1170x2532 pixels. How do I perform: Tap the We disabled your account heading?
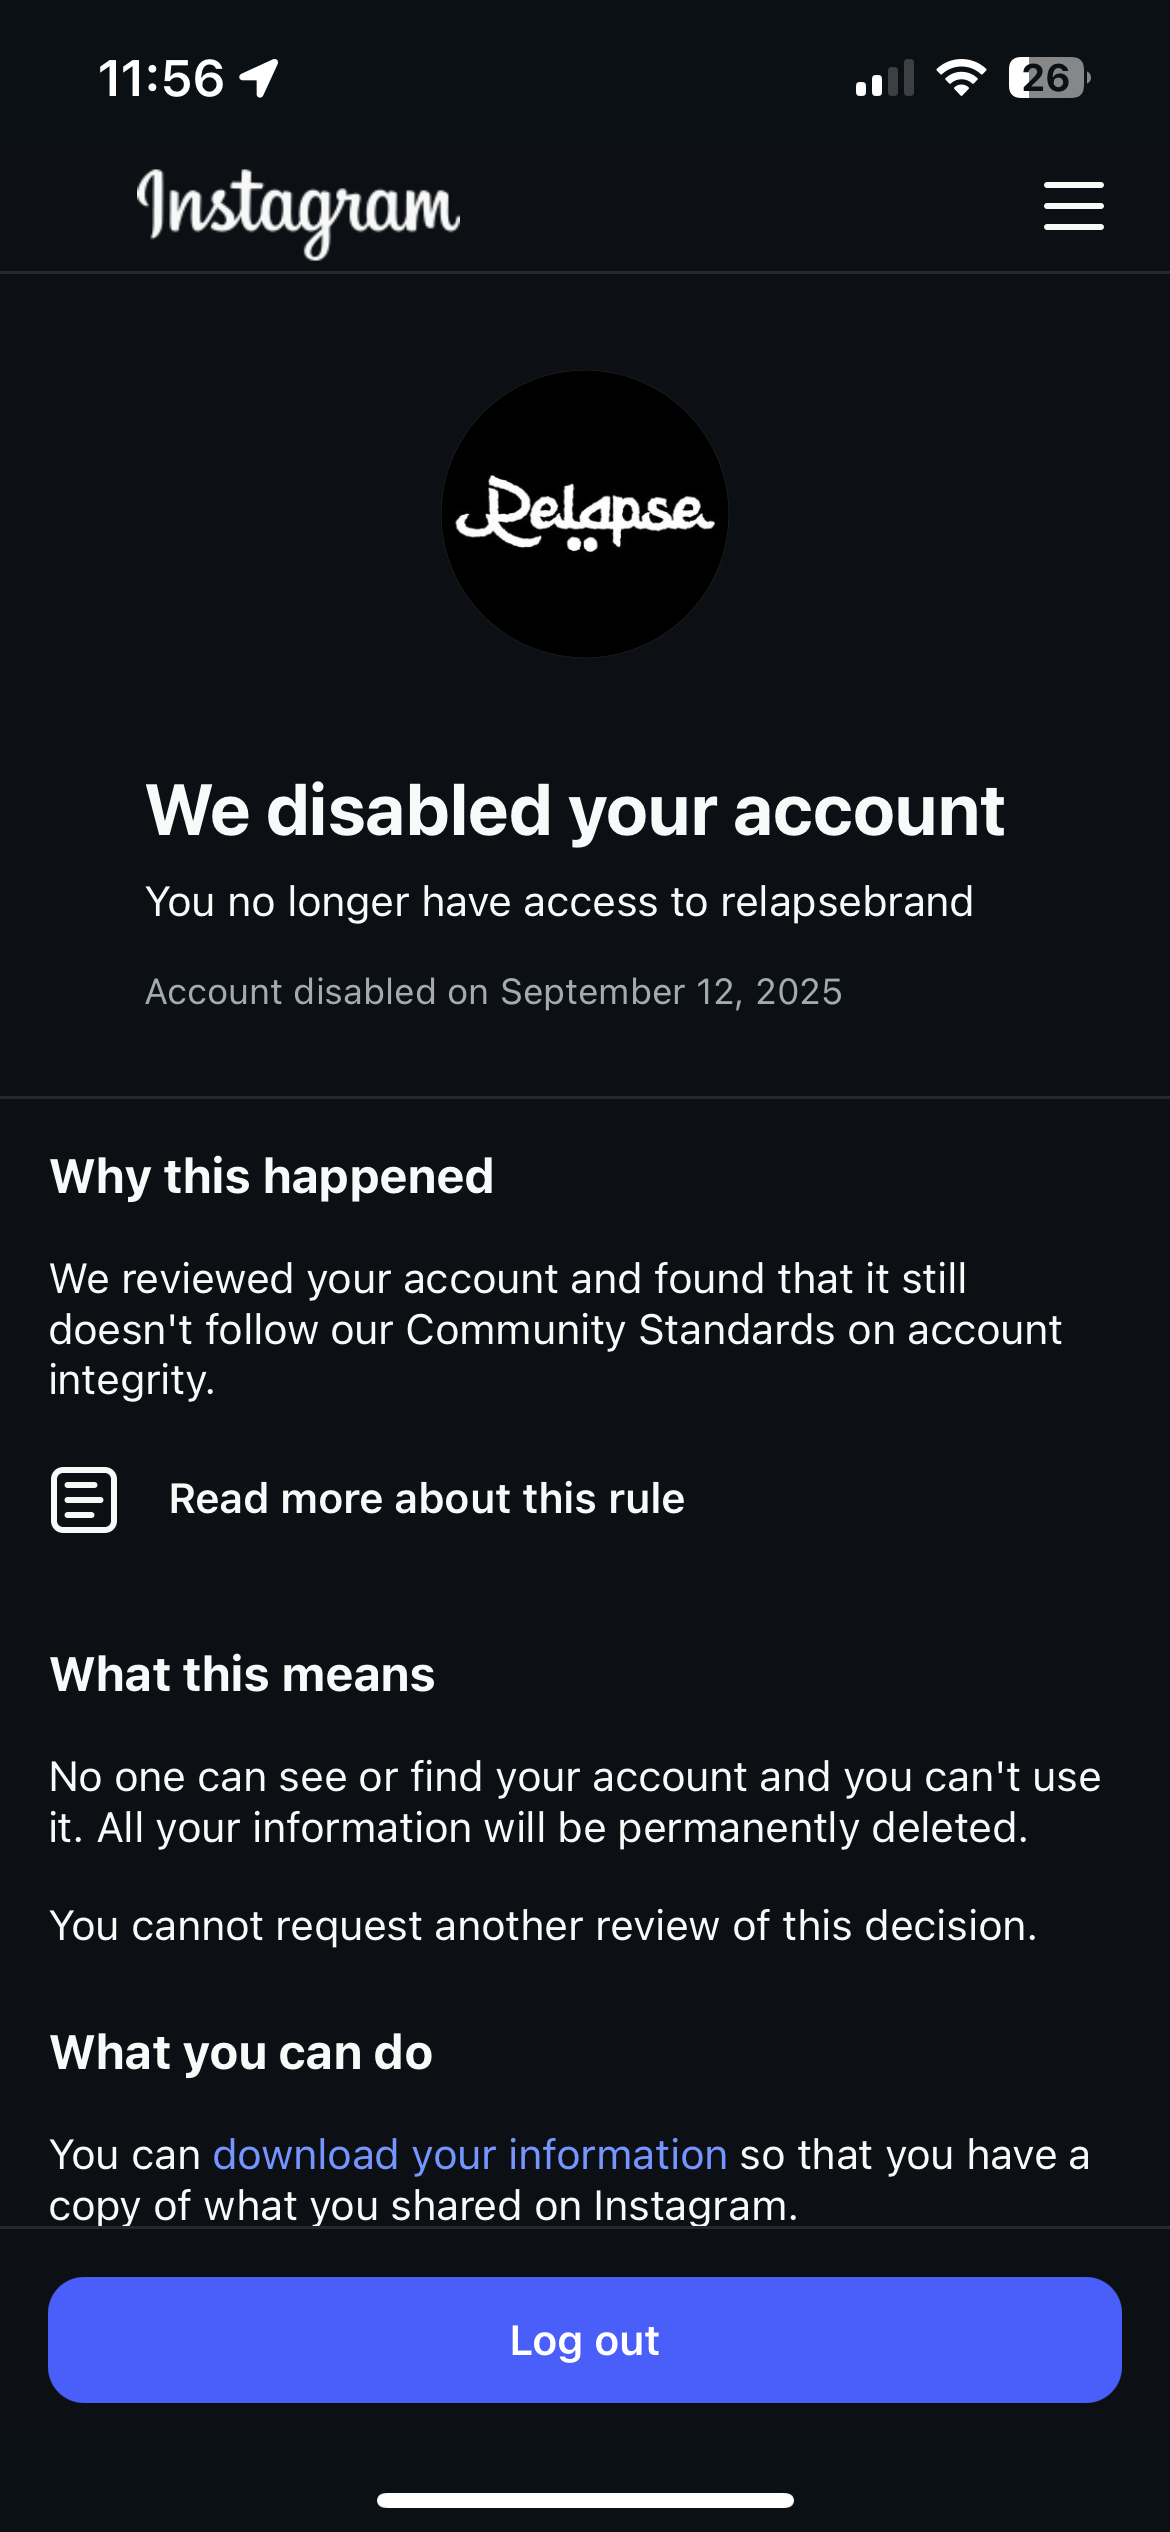(x=575, y=810)
